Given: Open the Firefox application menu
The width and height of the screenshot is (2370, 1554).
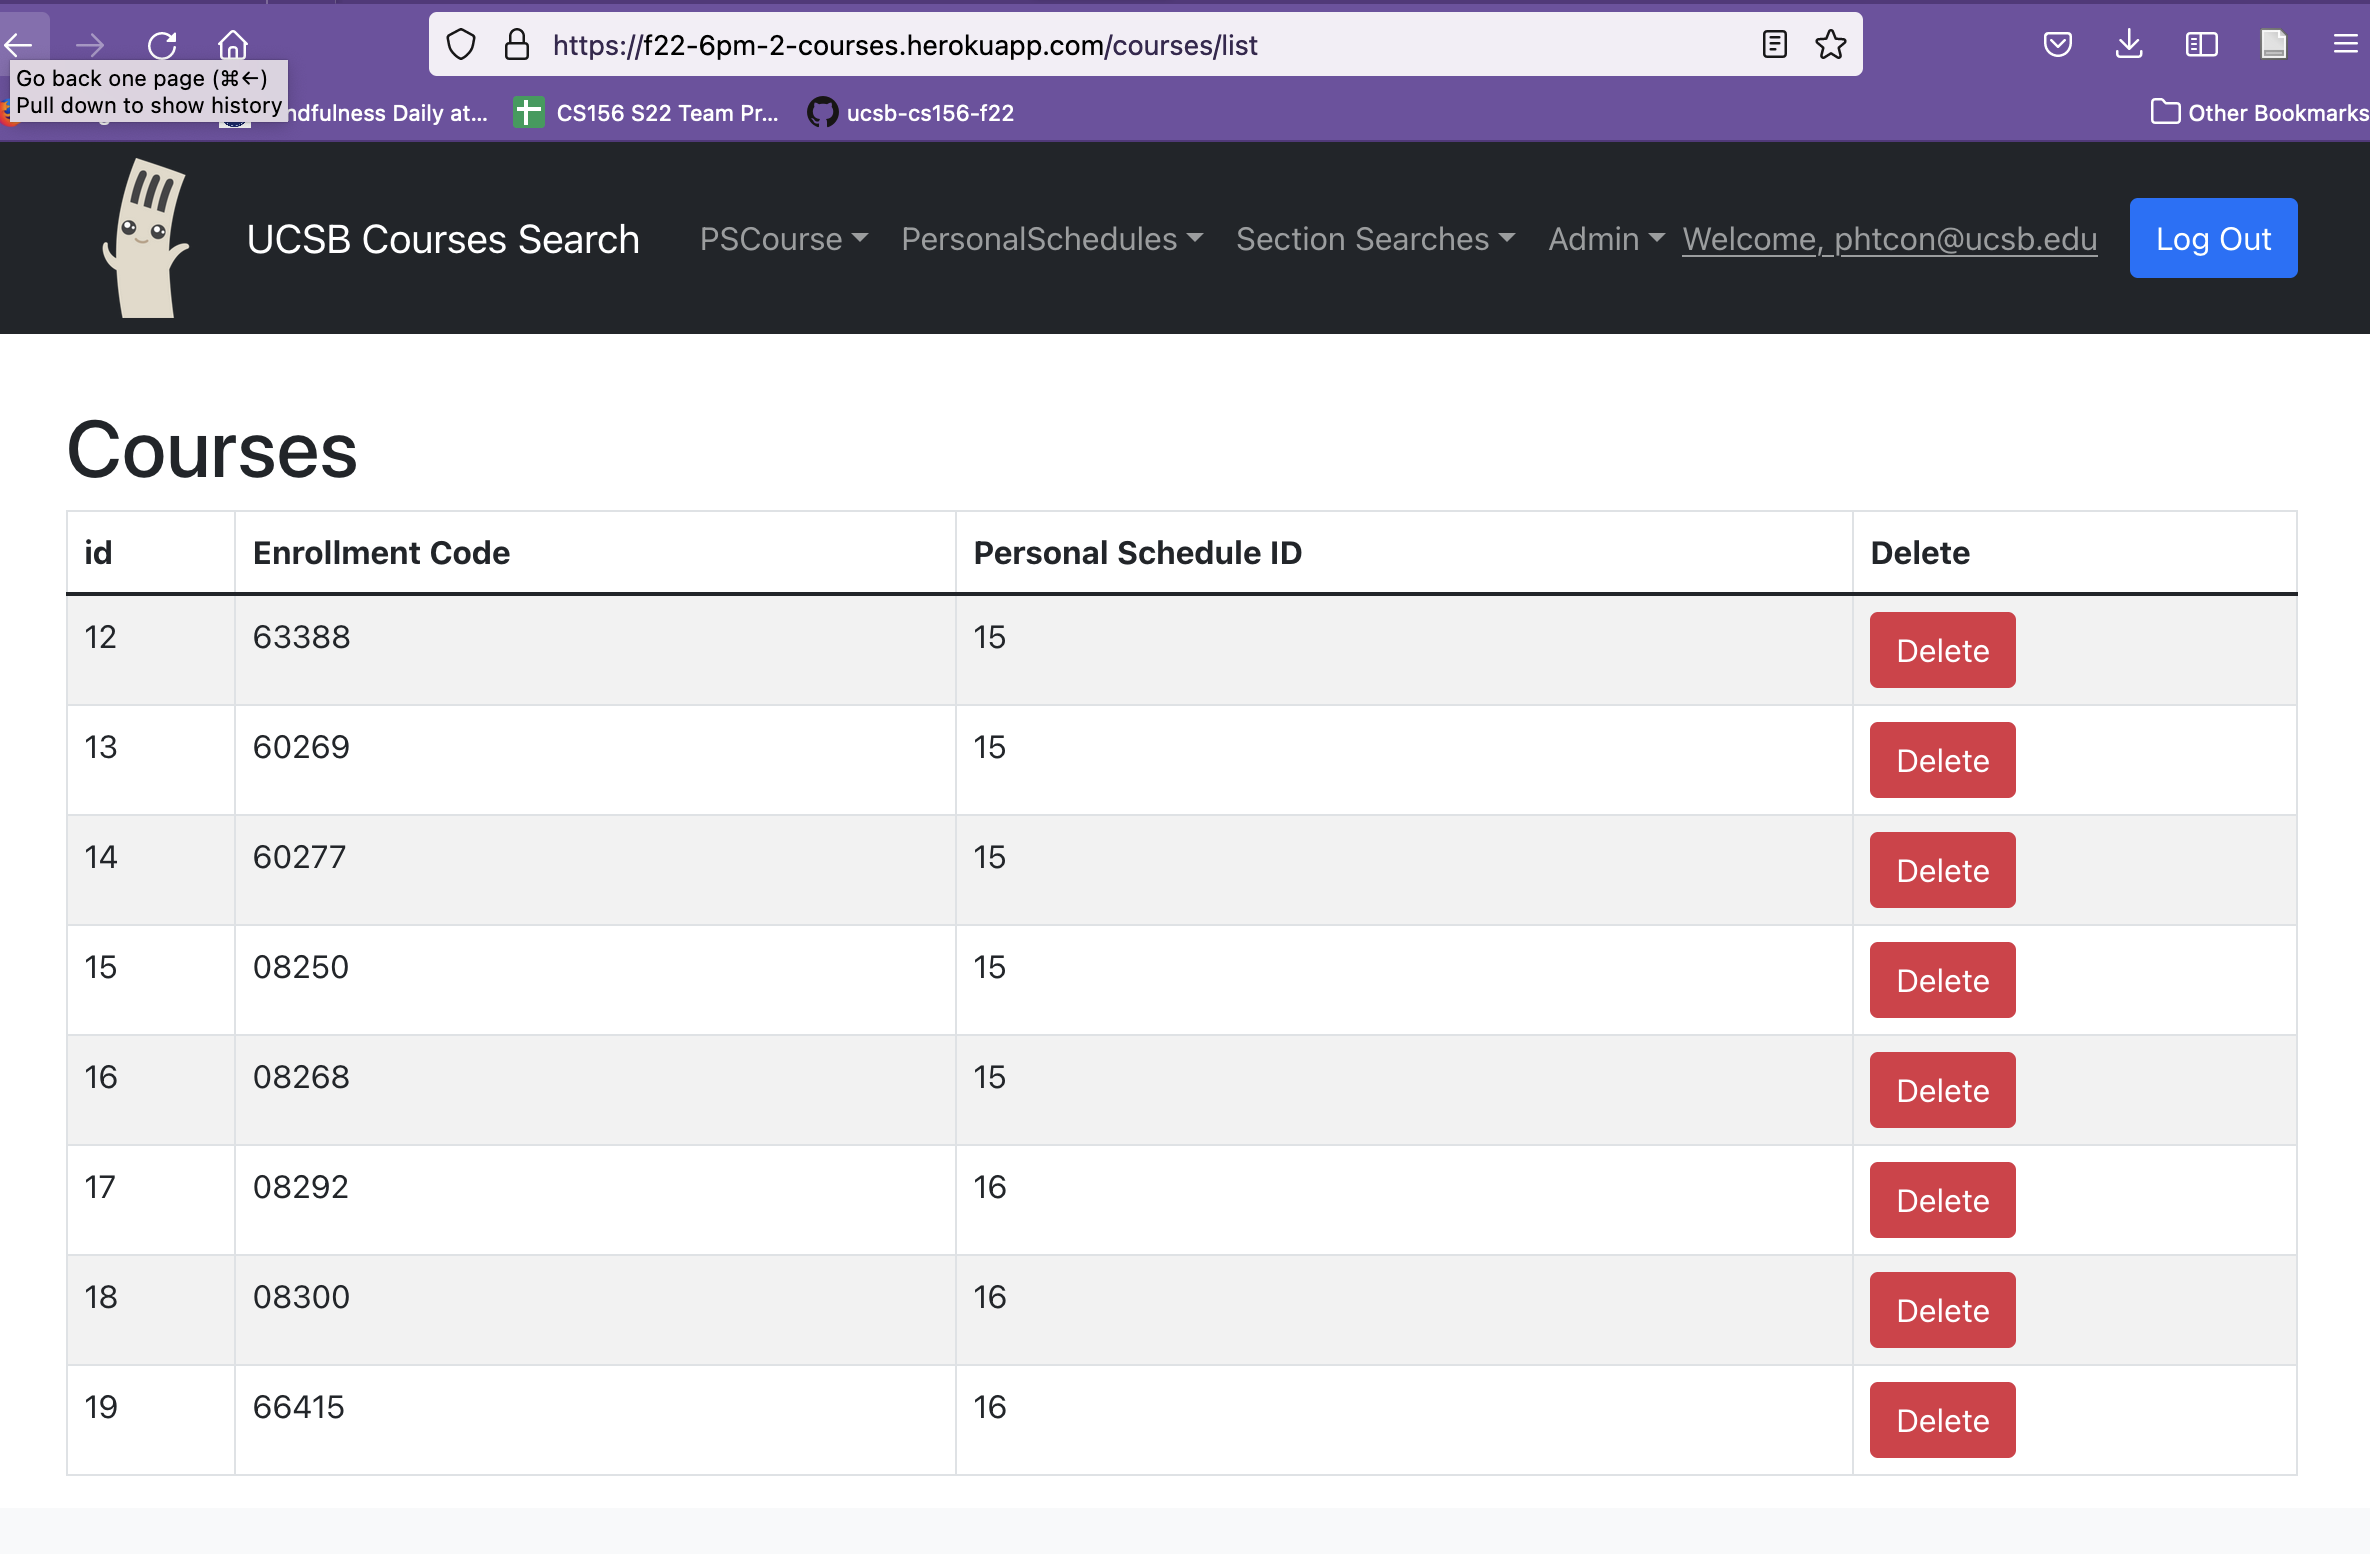Looking at the screenshot, I should 2345,44.
